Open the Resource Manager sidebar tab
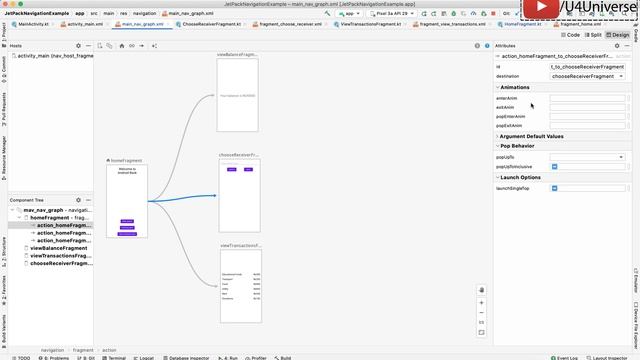The height and width of the screenshot is (360, 640). tap(4, 158)
